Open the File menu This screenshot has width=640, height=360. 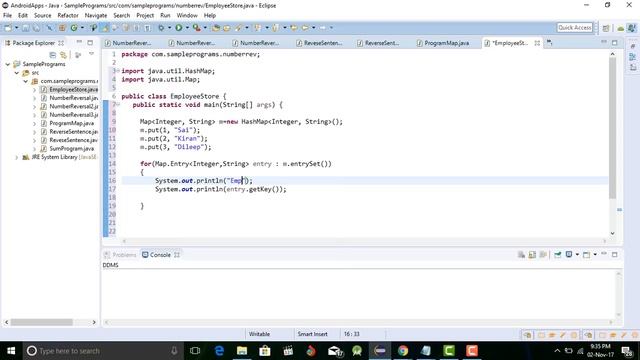coord(7,16)
